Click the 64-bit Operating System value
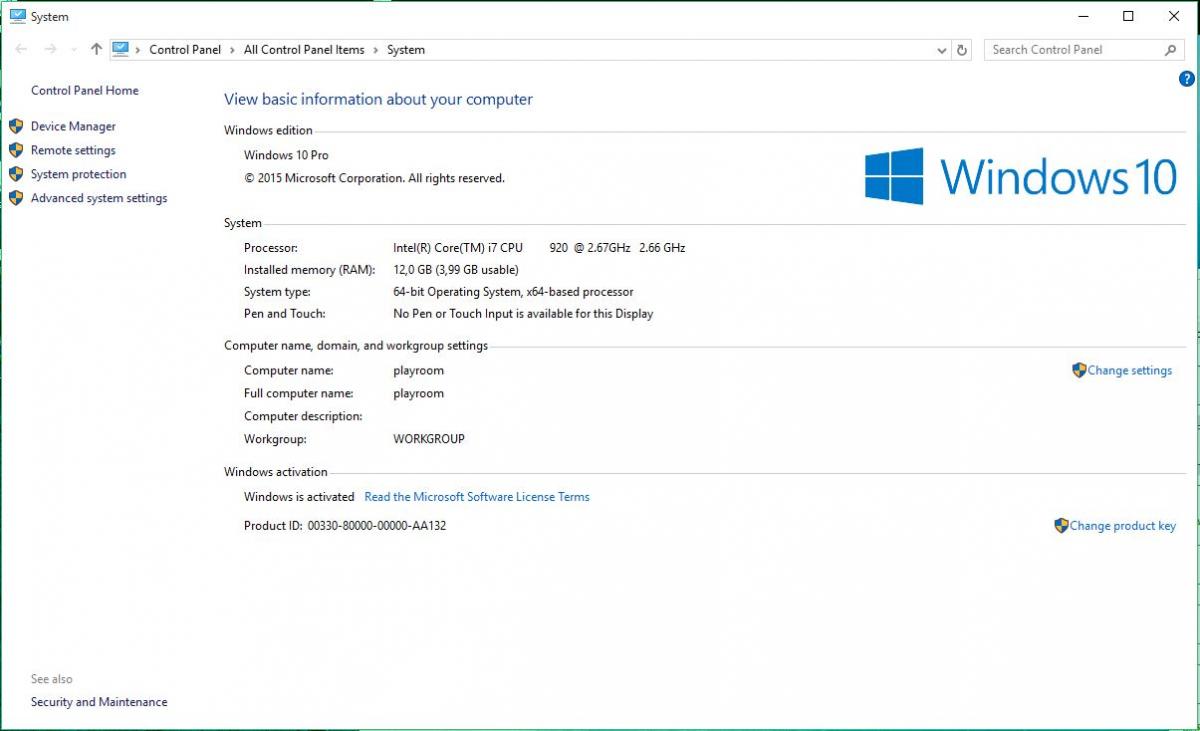 [x=513, y=292]
